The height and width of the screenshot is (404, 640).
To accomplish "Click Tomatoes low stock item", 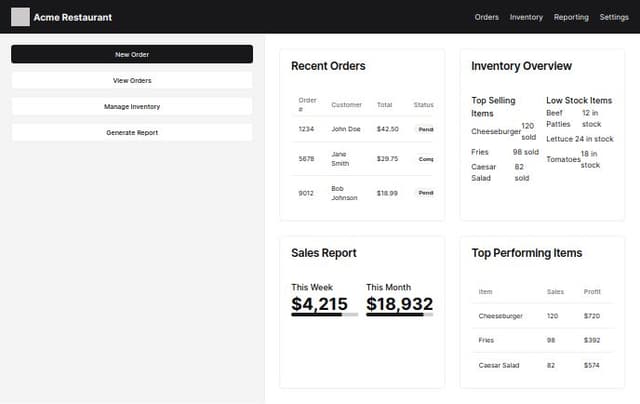I will (x=563, y=159).
